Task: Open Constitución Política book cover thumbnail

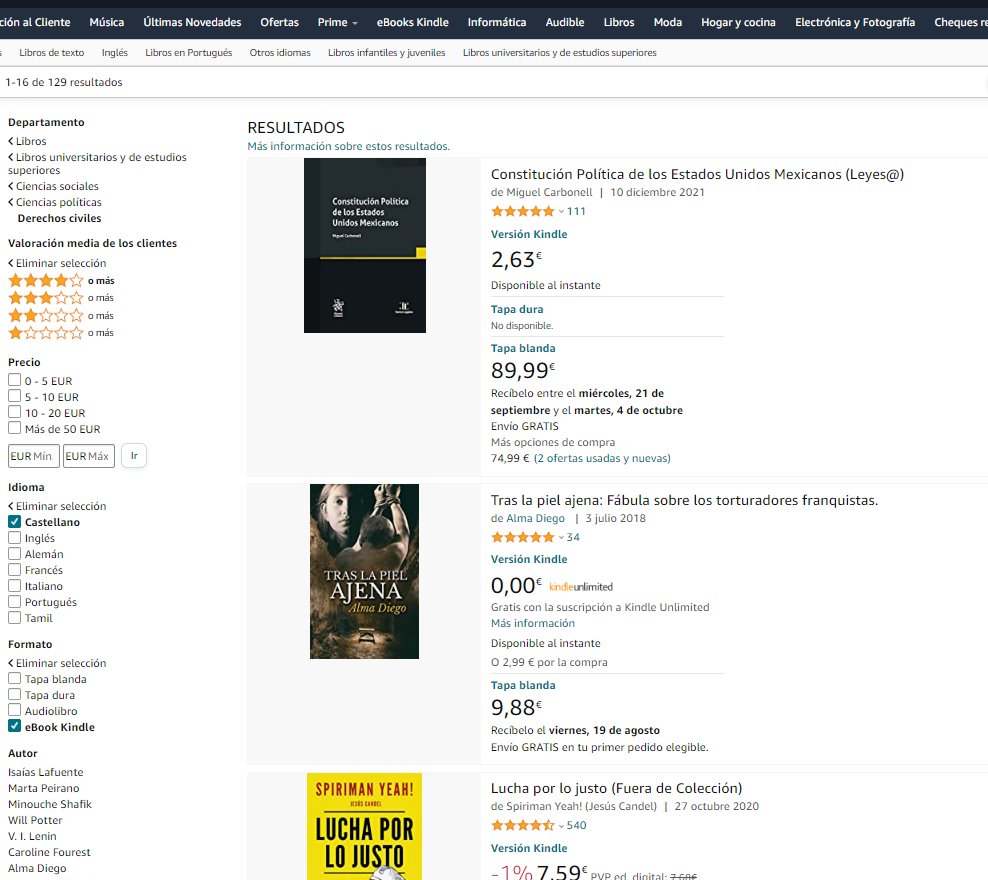Action: [365, 246]
